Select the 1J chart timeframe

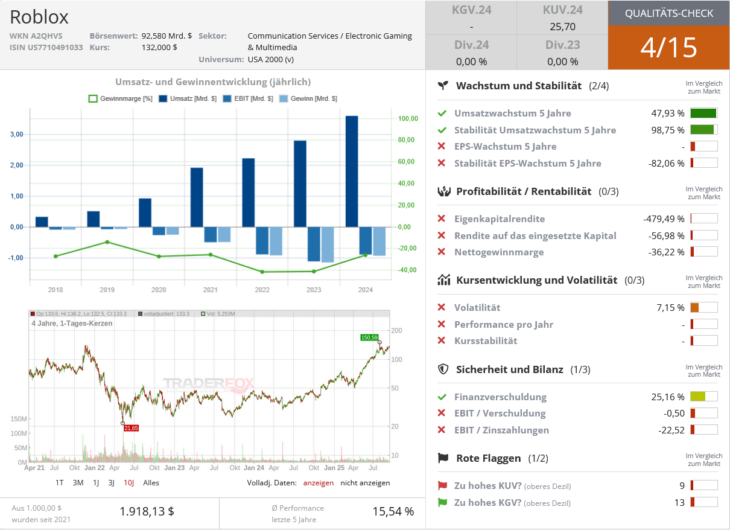point(96,483)
